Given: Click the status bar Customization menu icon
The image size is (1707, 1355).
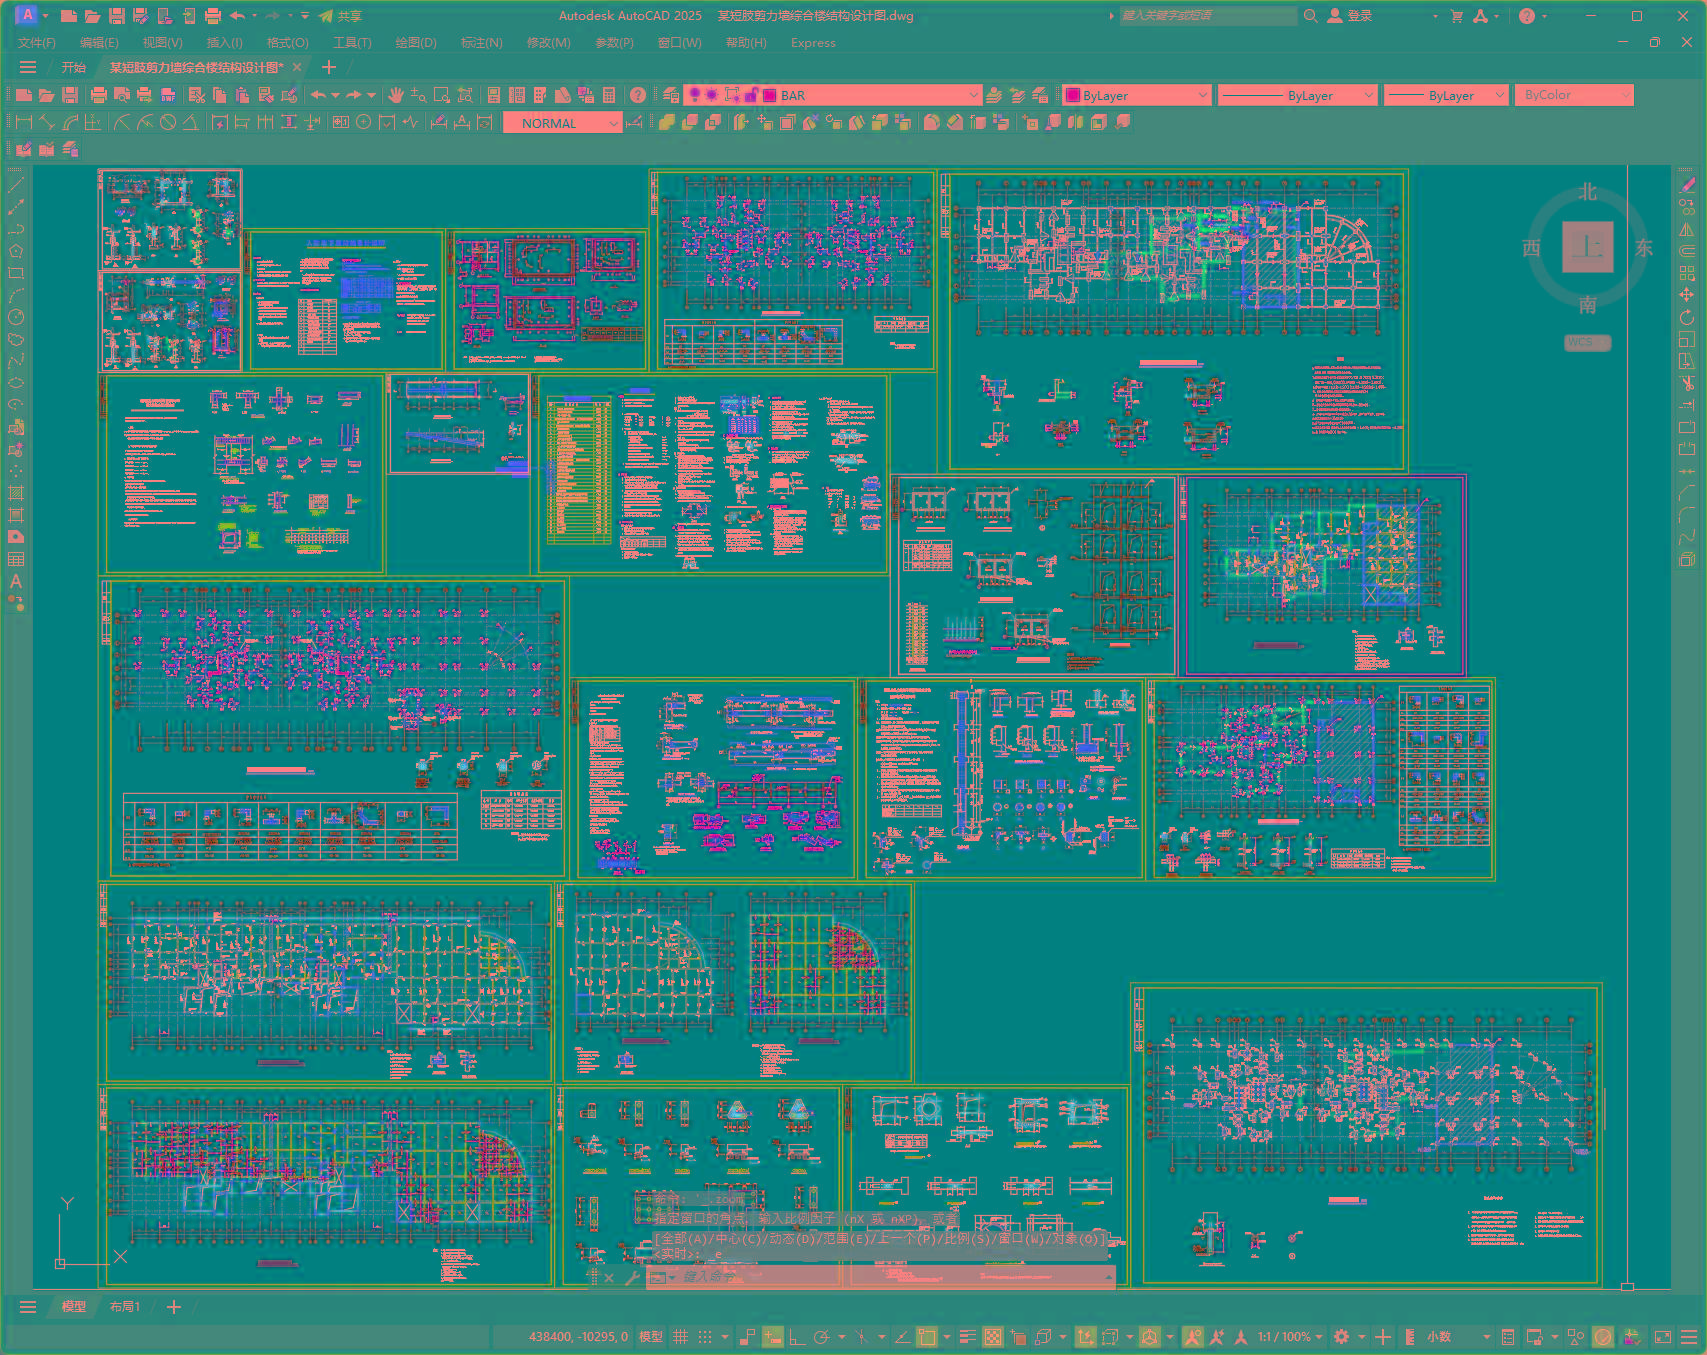Looking at the screenshot, I should click(1688, 1337).
